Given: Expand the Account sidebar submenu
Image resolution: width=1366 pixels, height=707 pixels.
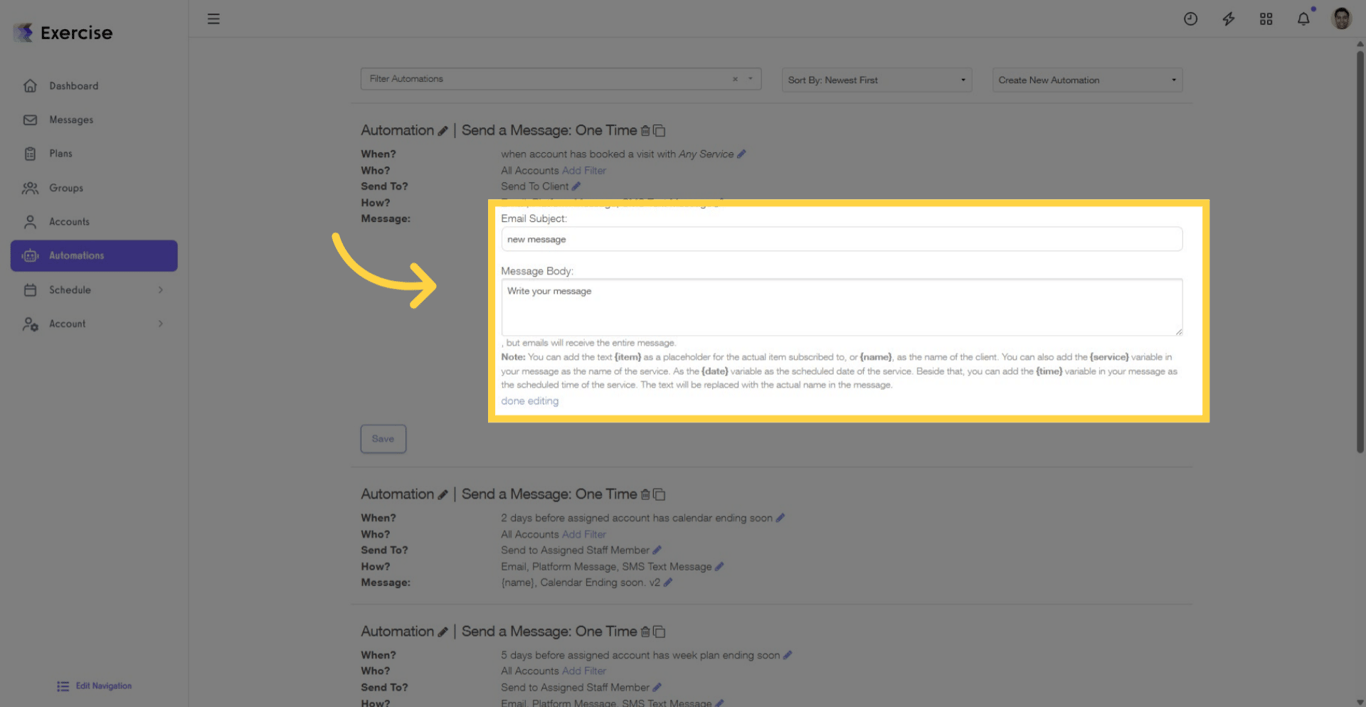Looking at the screenshot, I should coord(160,324).
